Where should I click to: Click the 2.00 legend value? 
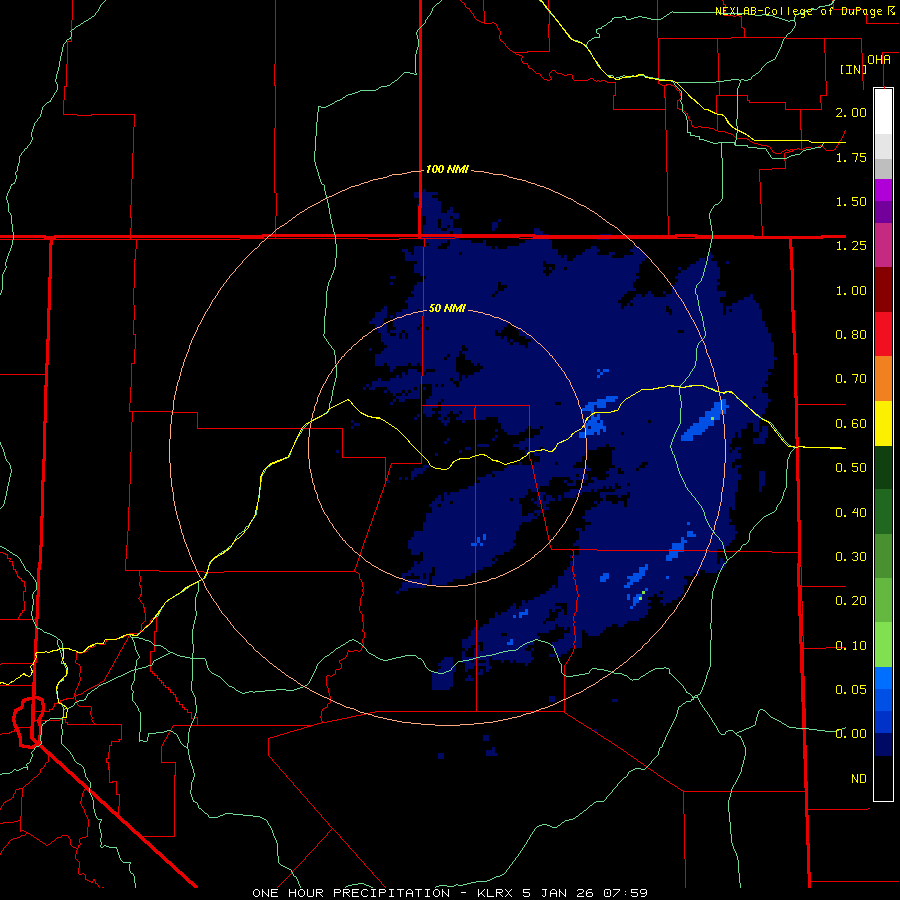click(851, 112)
